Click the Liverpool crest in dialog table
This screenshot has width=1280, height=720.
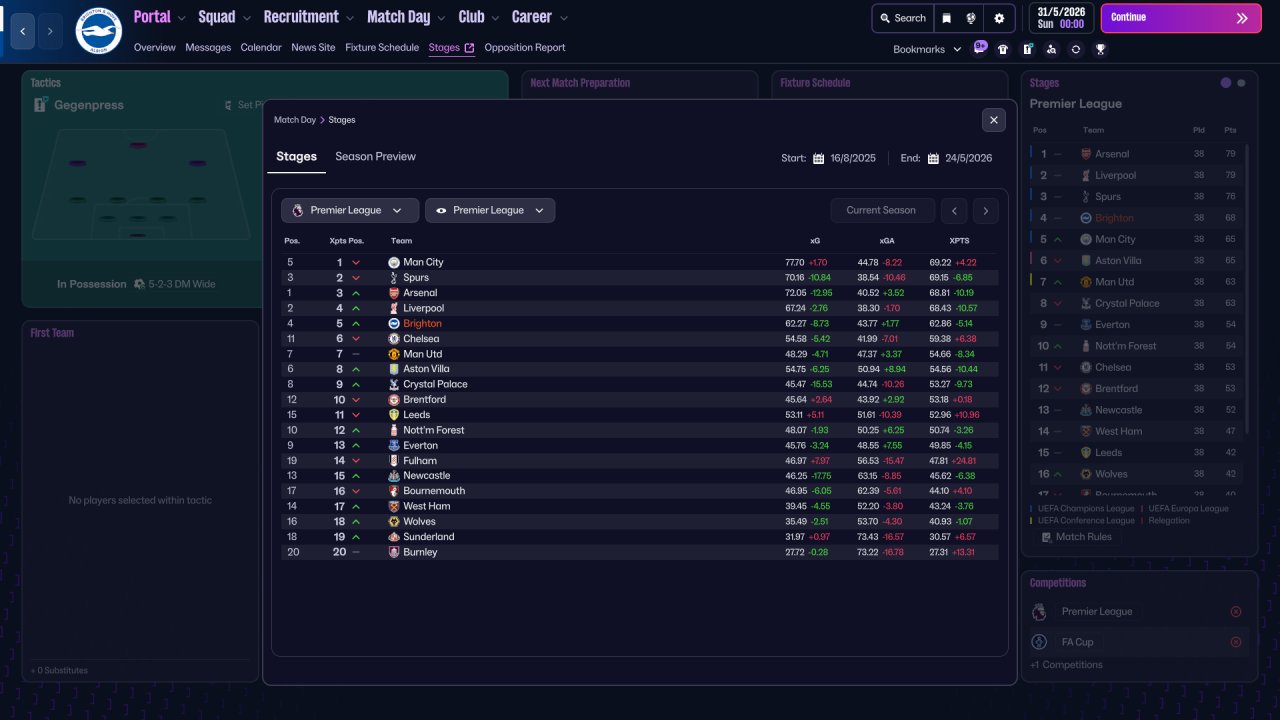pyautogui.click(x=394, y=308)
